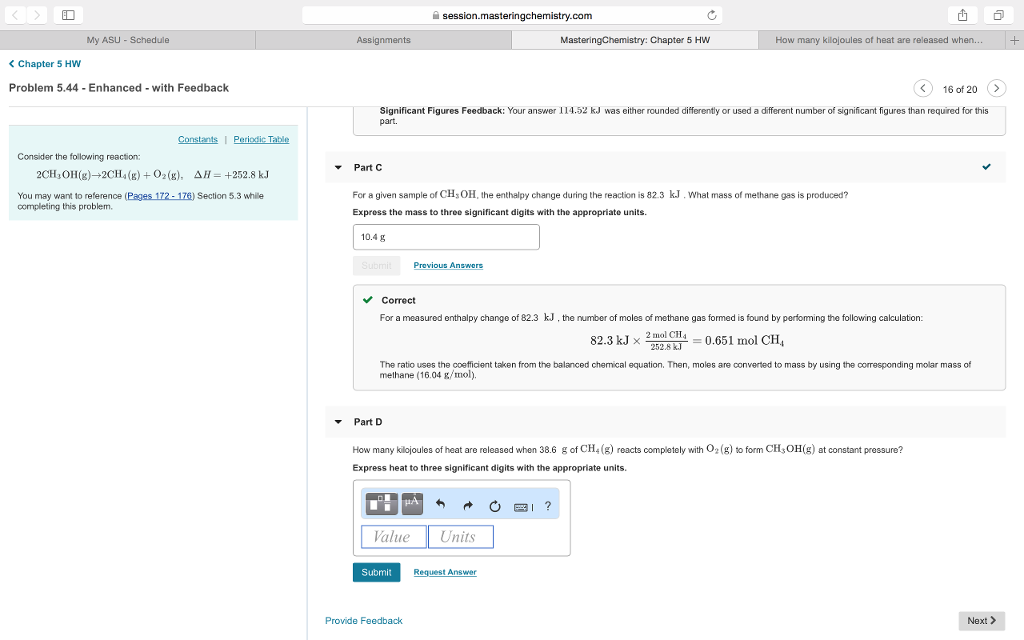
Task: Click the next-problem arrow near 16 of 20
Action: click(996, 88)
